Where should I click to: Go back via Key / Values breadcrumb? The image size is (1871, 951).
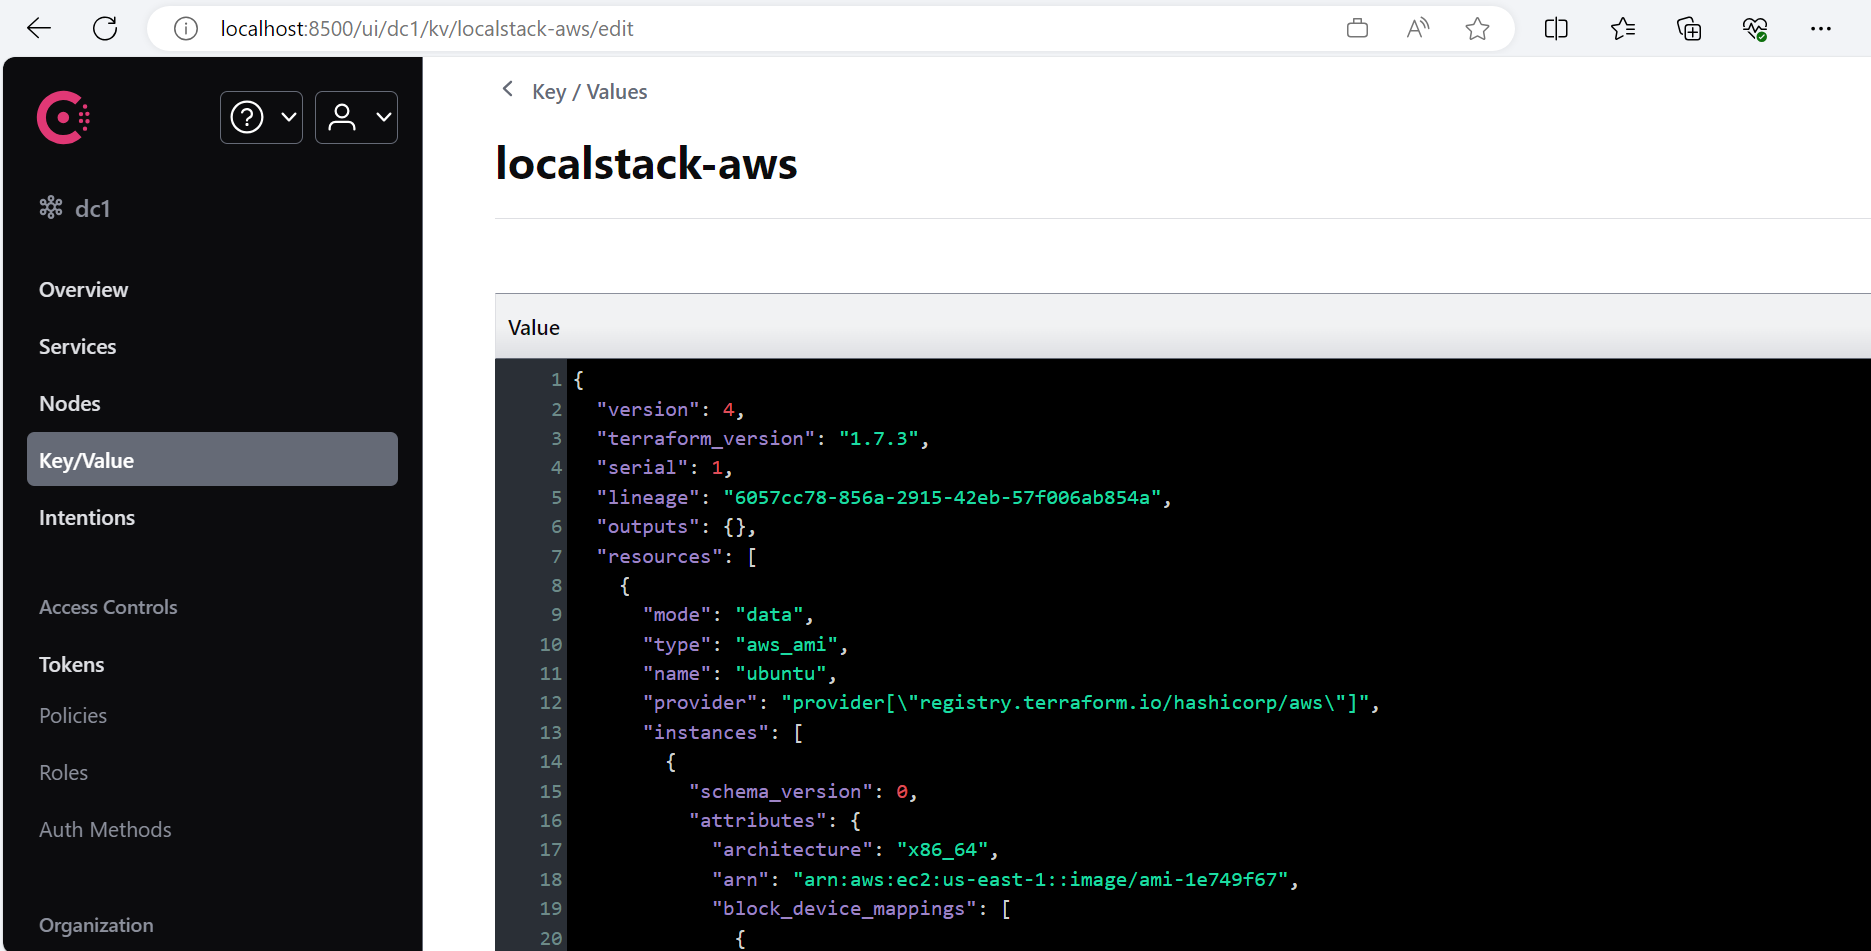point(589,92)
